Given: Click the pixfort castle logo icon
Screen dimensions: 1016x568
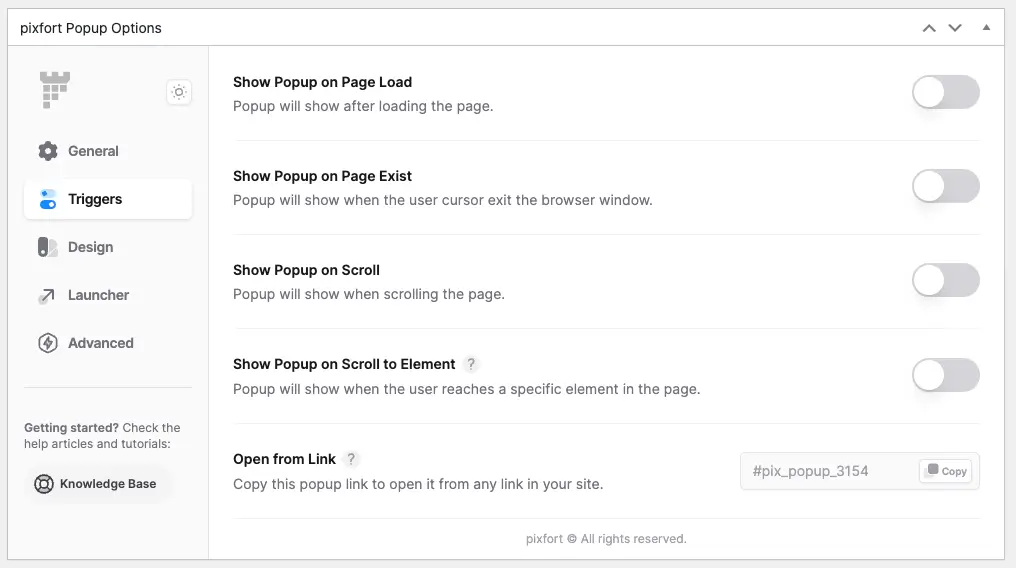Looking at the screenshot, I should pyautogui.click(x=54, y=89).
